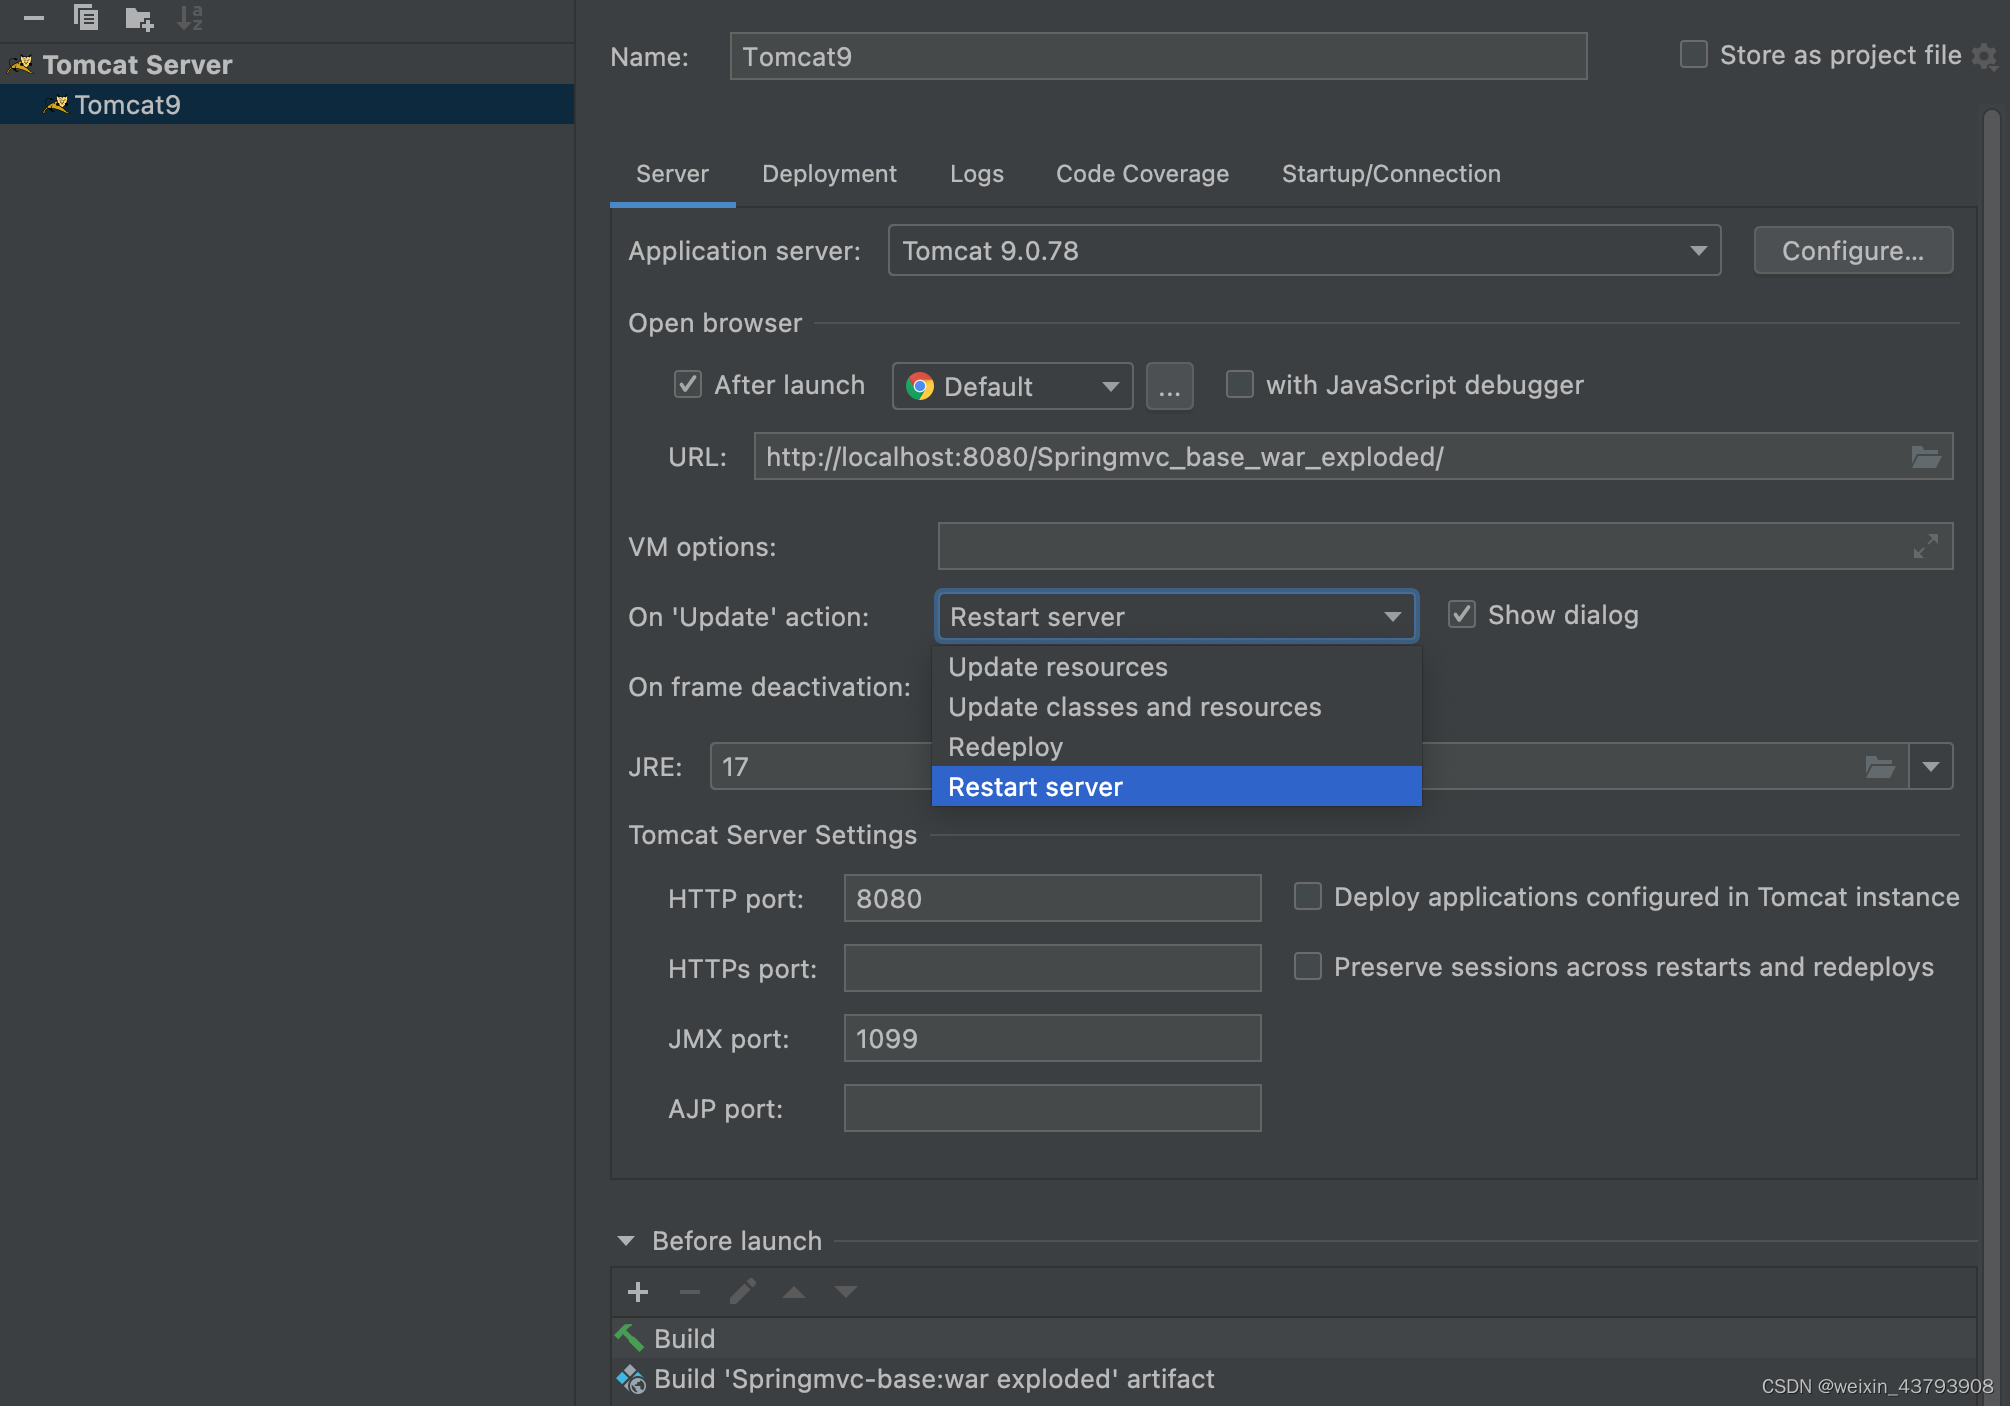Click the Configure... button
Screen dimensions: 2010x1406
(1852, 251)
